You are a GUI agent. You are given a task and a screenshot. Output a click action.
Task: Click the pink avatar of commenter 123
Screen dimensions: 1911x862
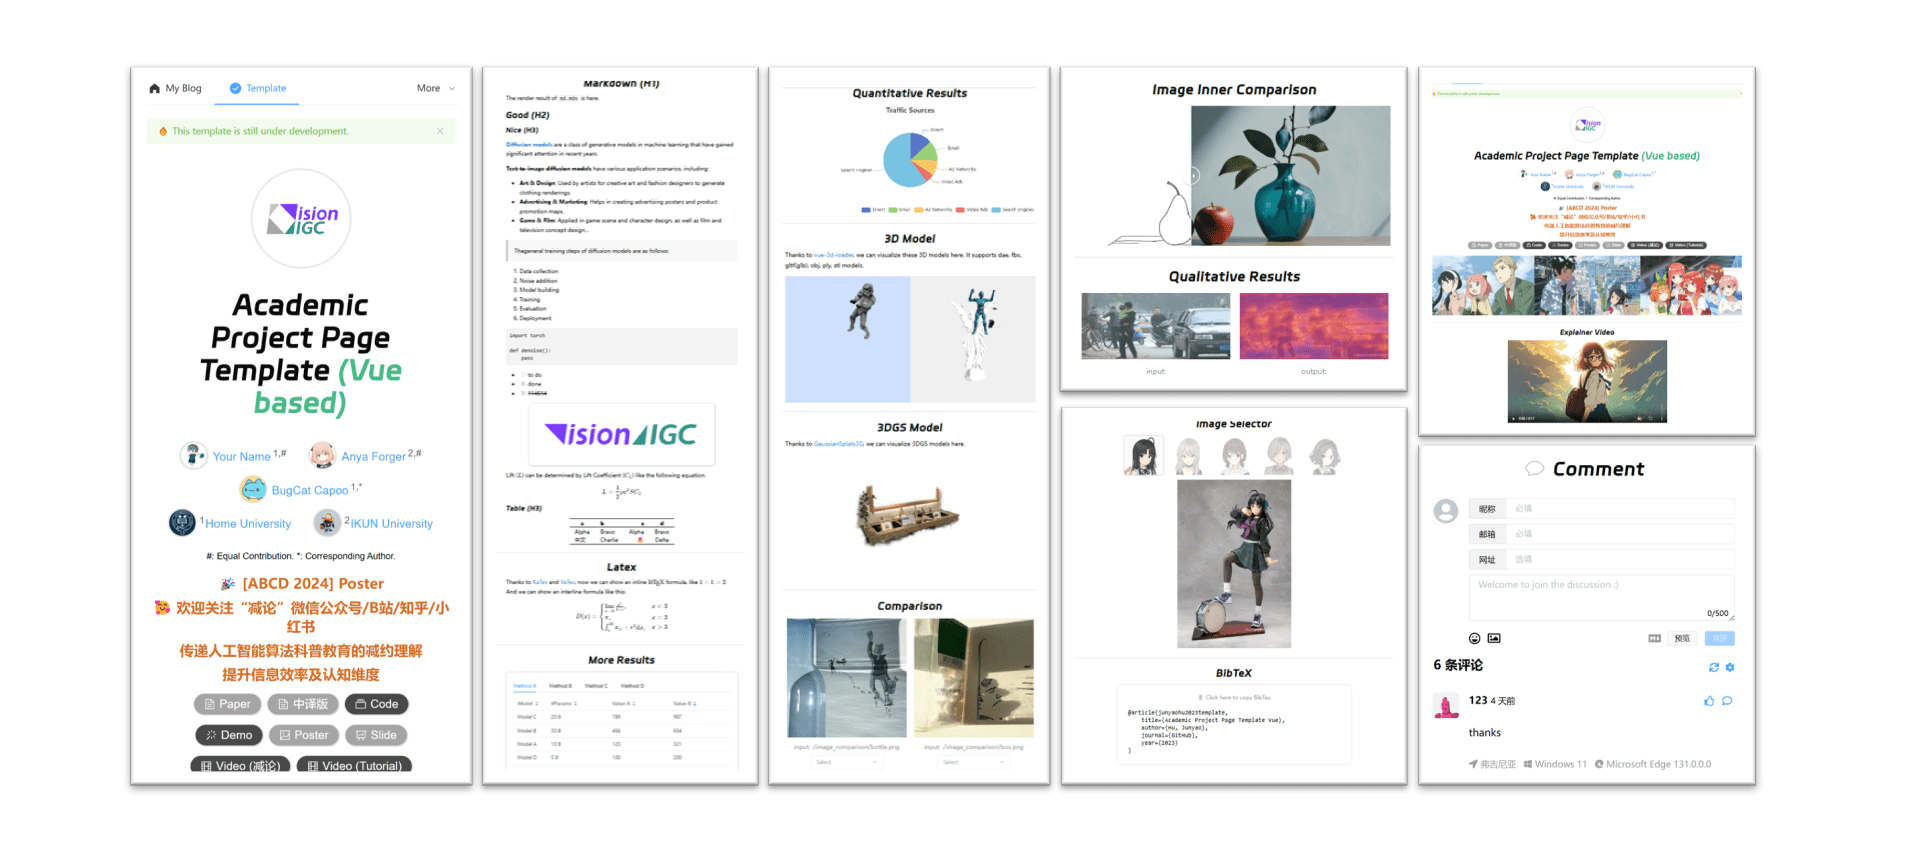[x=1446, y=706]
